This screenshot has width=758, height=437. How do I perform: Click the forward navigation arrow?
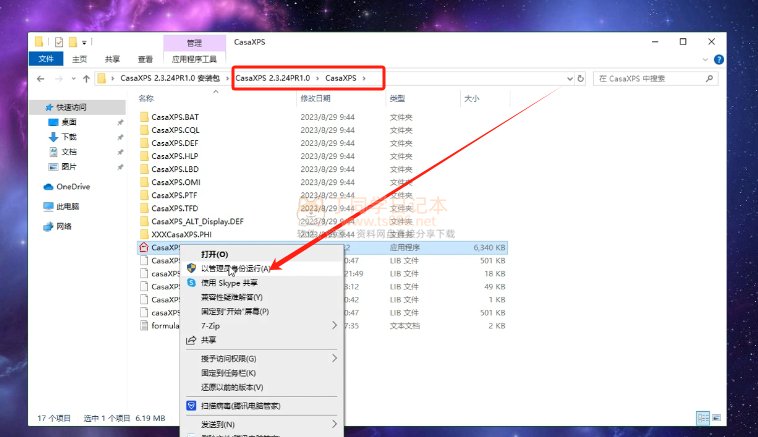[x=59, y=78]
